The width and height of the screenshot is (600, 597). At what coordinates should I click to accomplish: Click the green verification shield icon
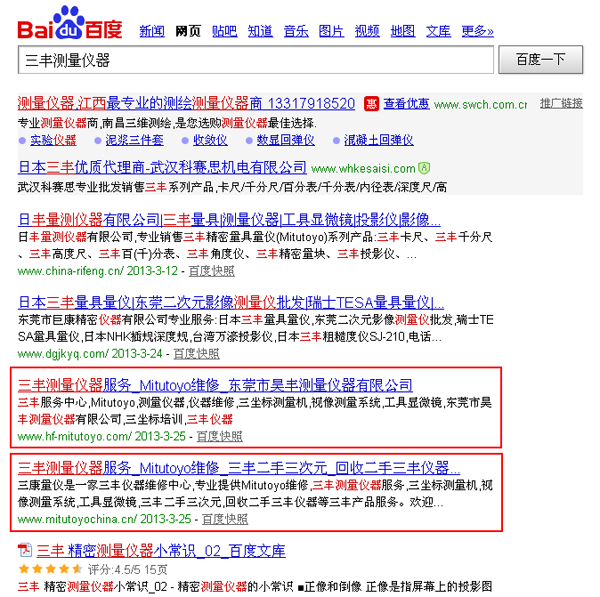pos(424,168)
